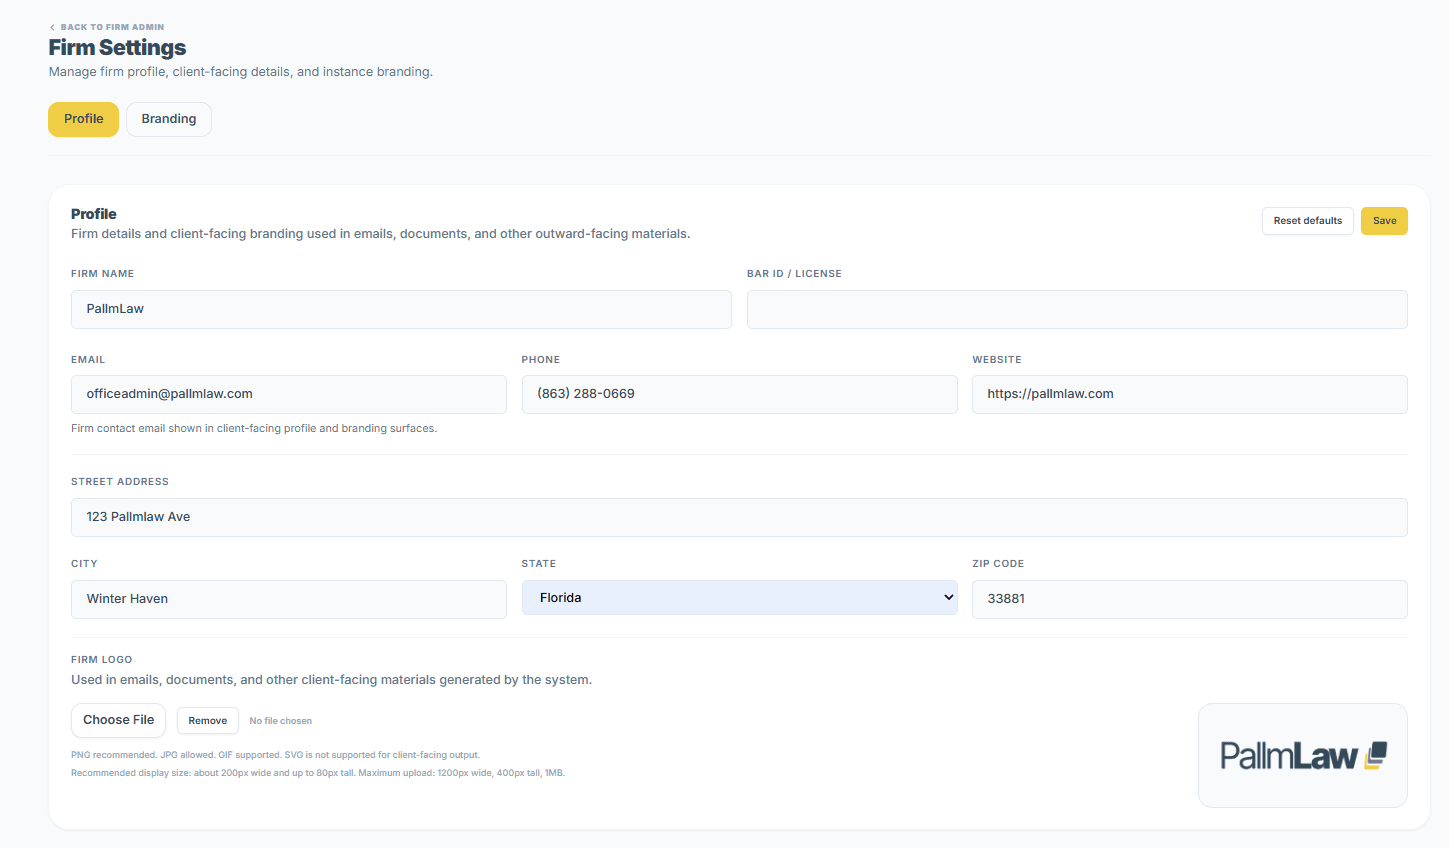Click the 'PNG recommended' upload hint text
1449x848 pixels.
click(x=275, y=755)
